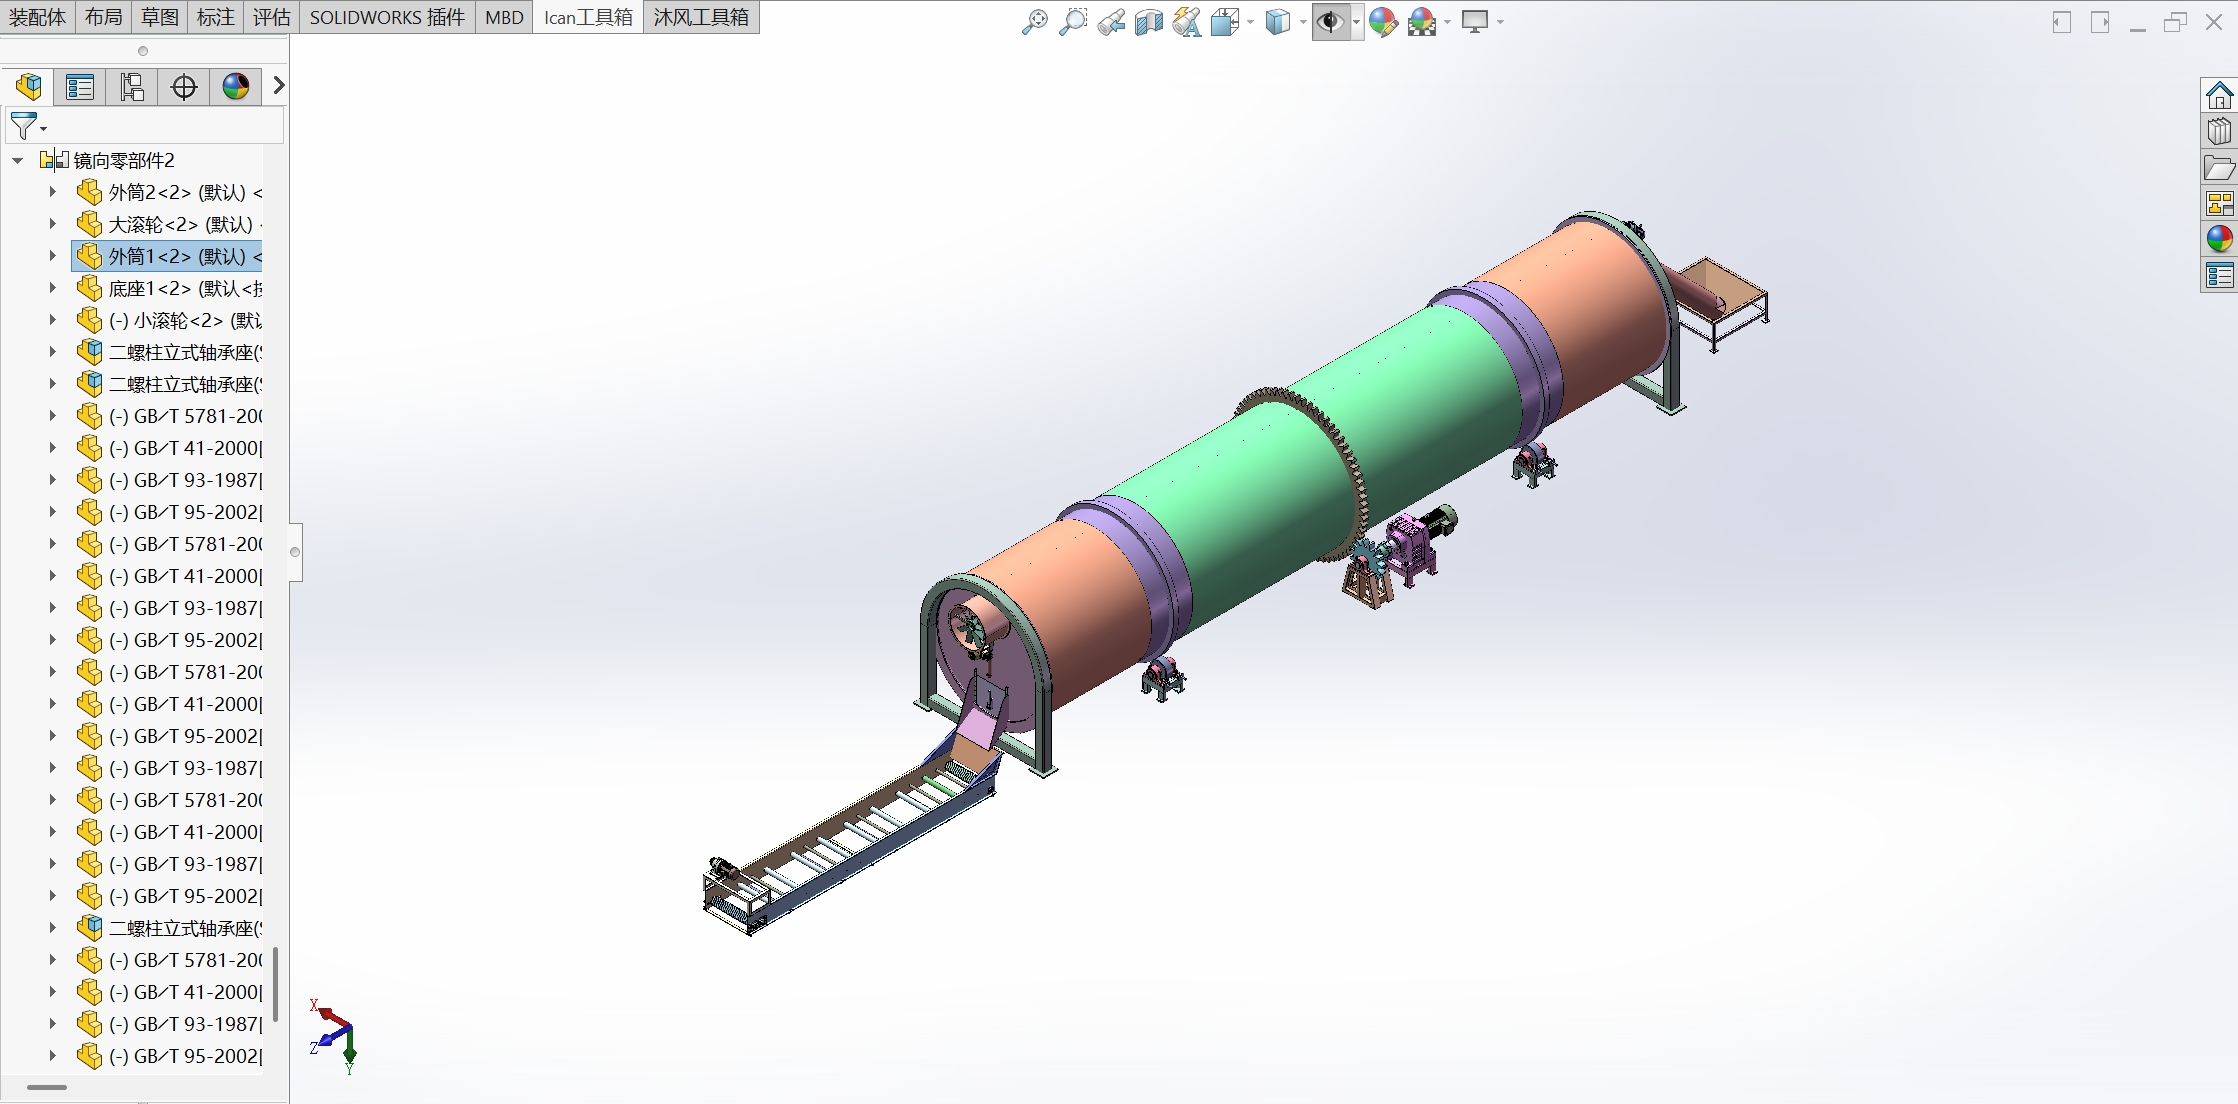Select the 底座1<2> component in tree
Image resolution: width=2238 pixels, height=1104 pixels.
[x=180, y=288]
